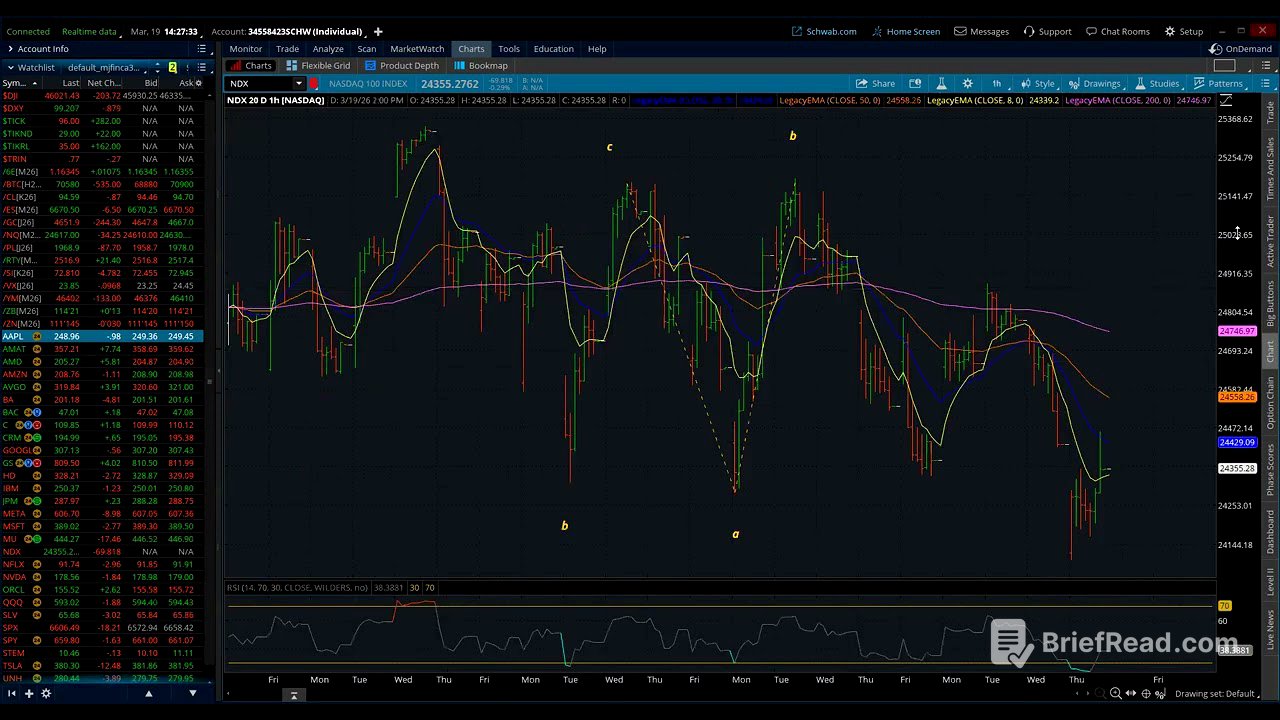Open the Drawings percent icon in chart toolbar

(x=1073, y=83)
